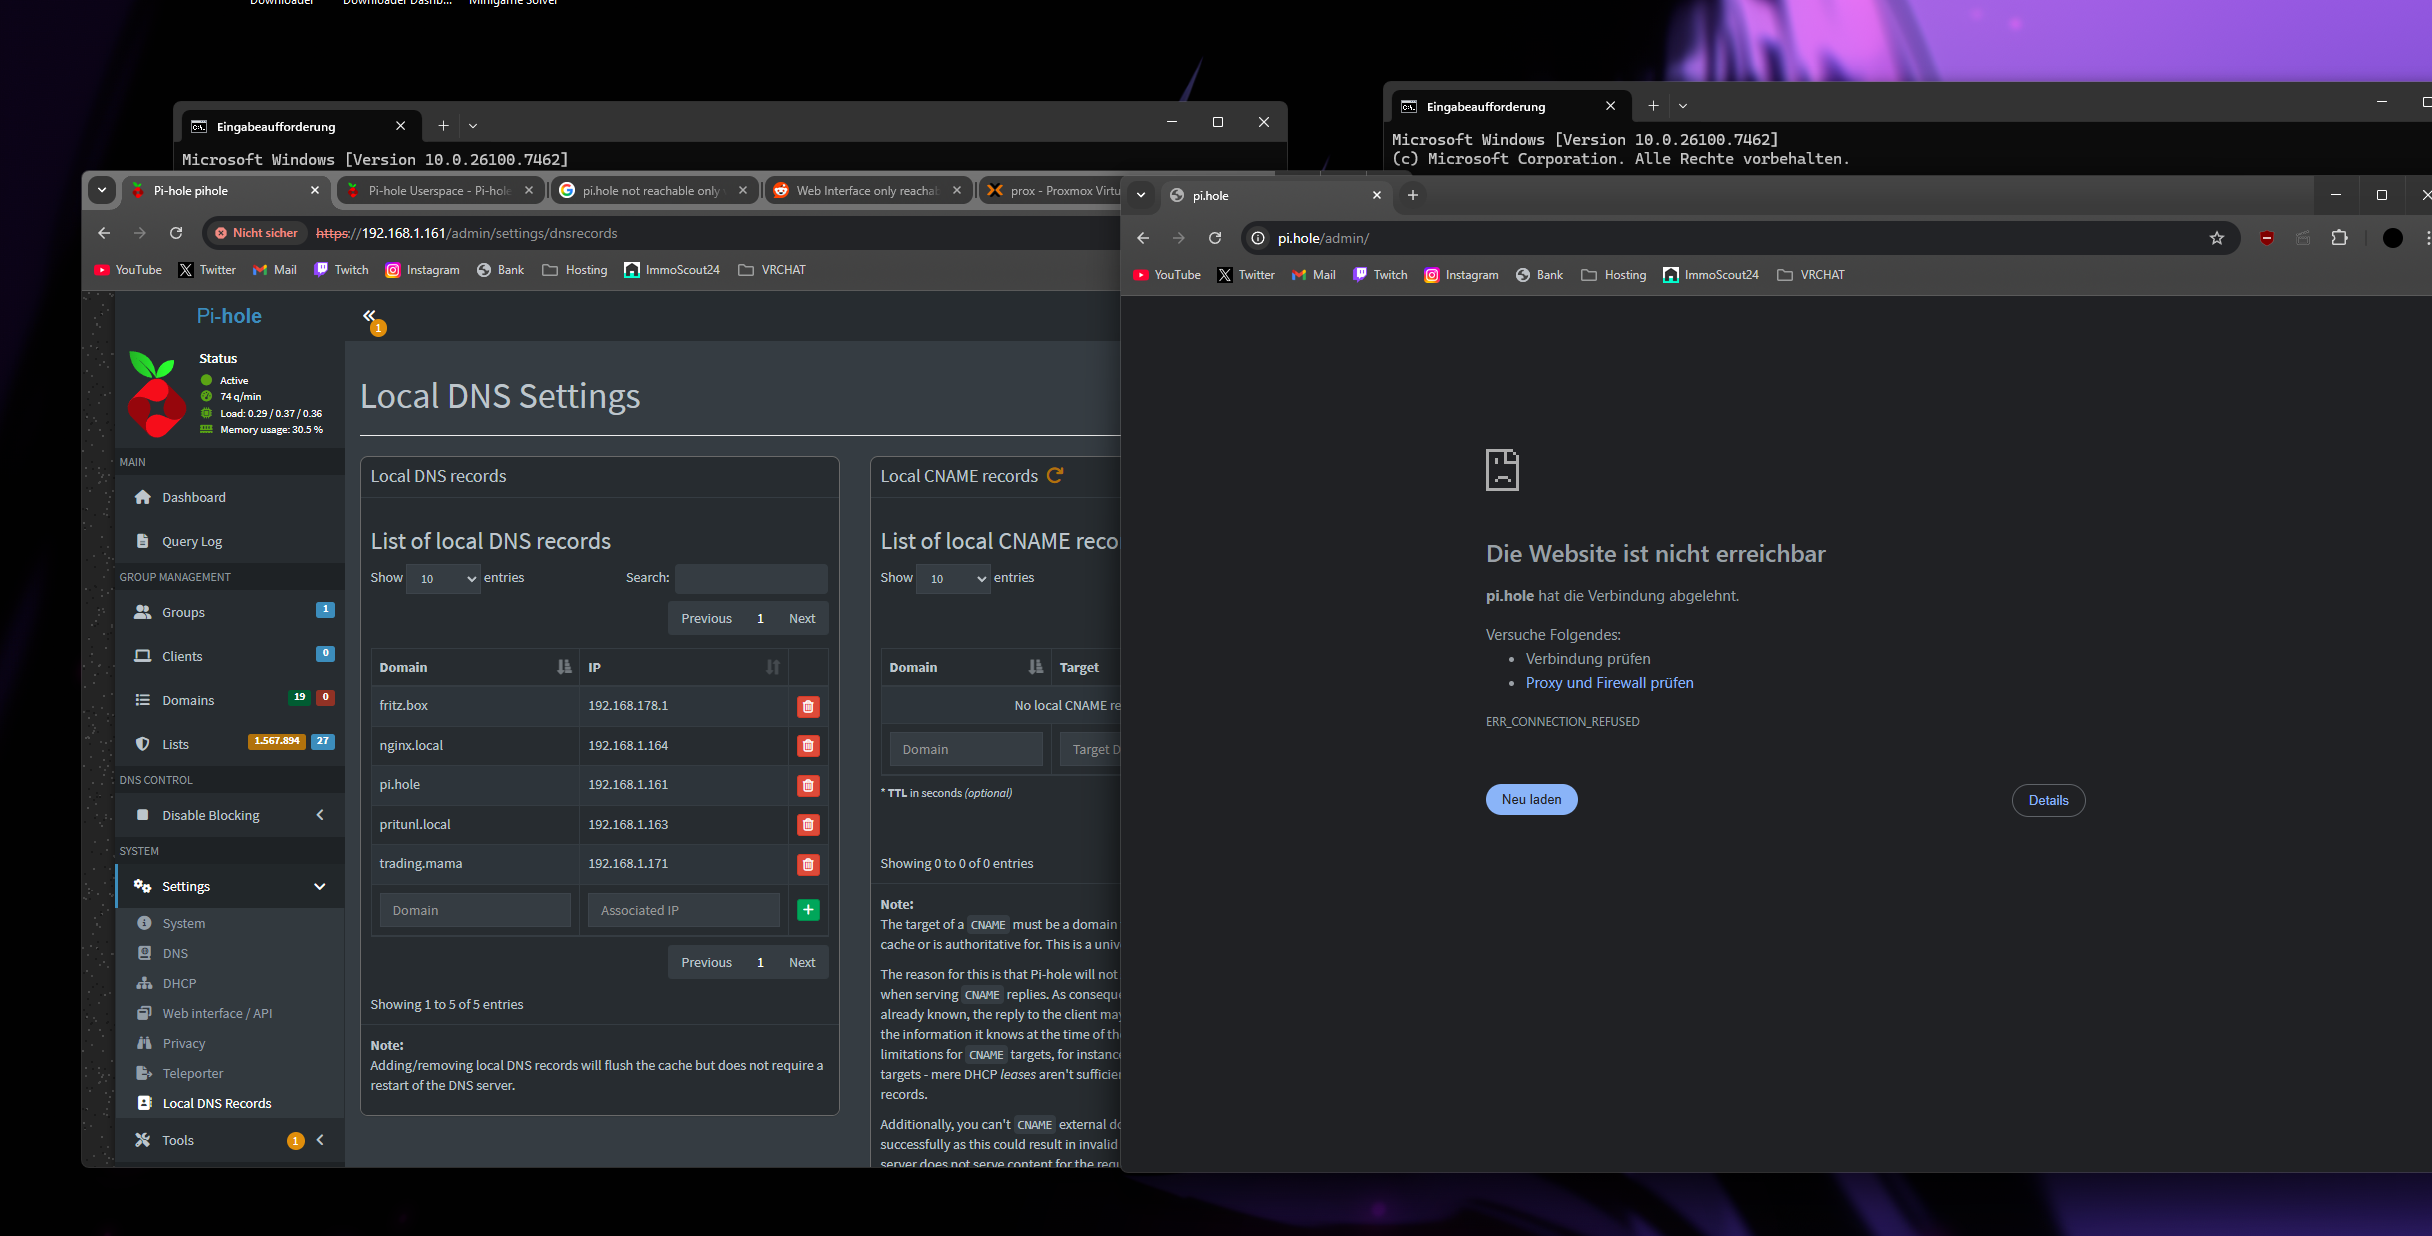The width and height of the screenshot is (2432, 1236).
Task: Sort DNS records by Domain column
Action: (475, 667)
